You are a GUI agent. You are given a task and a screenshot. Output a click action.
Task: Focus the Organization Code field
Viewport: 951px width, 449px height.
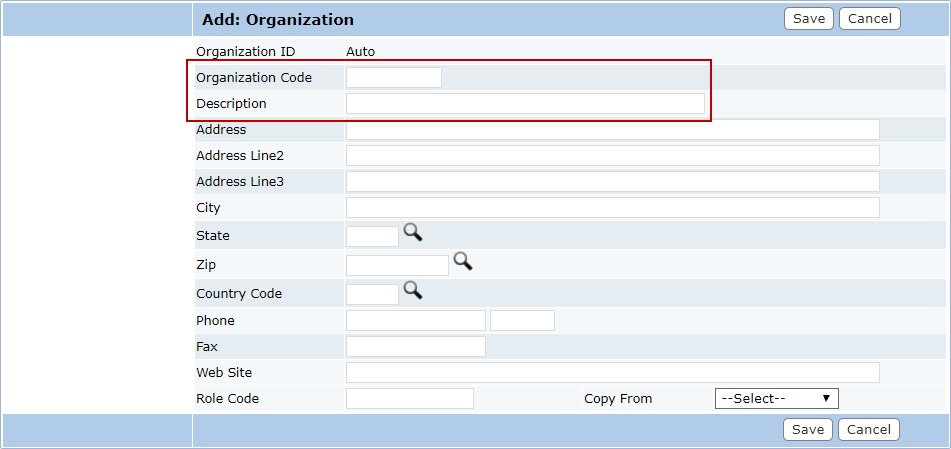pyautogui.click(x=394, y=78)
